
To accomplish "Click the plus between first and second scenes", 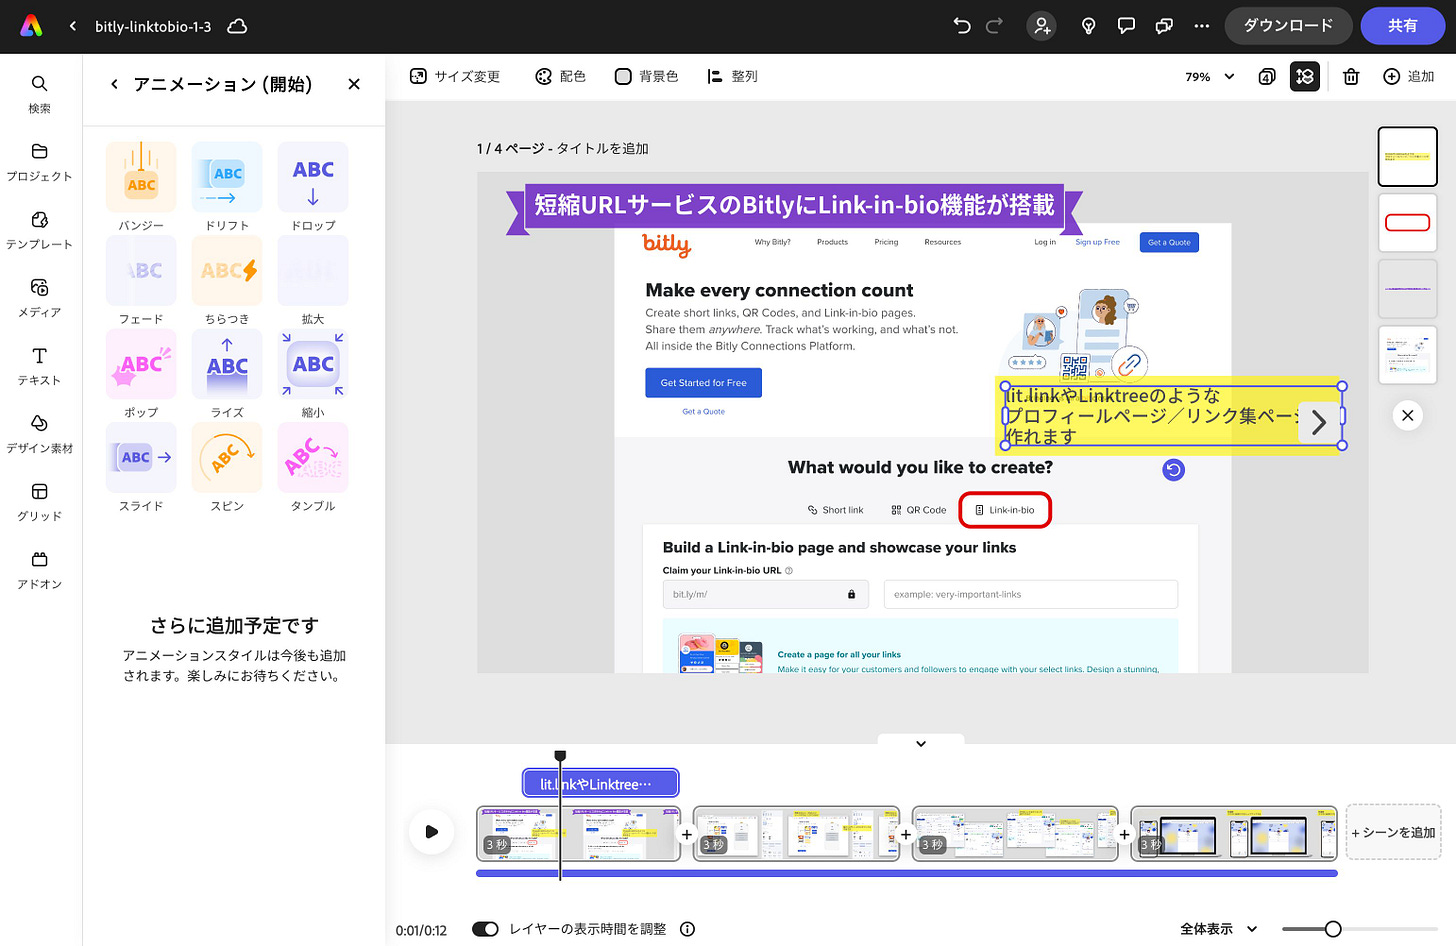I will tap(687, 834).
